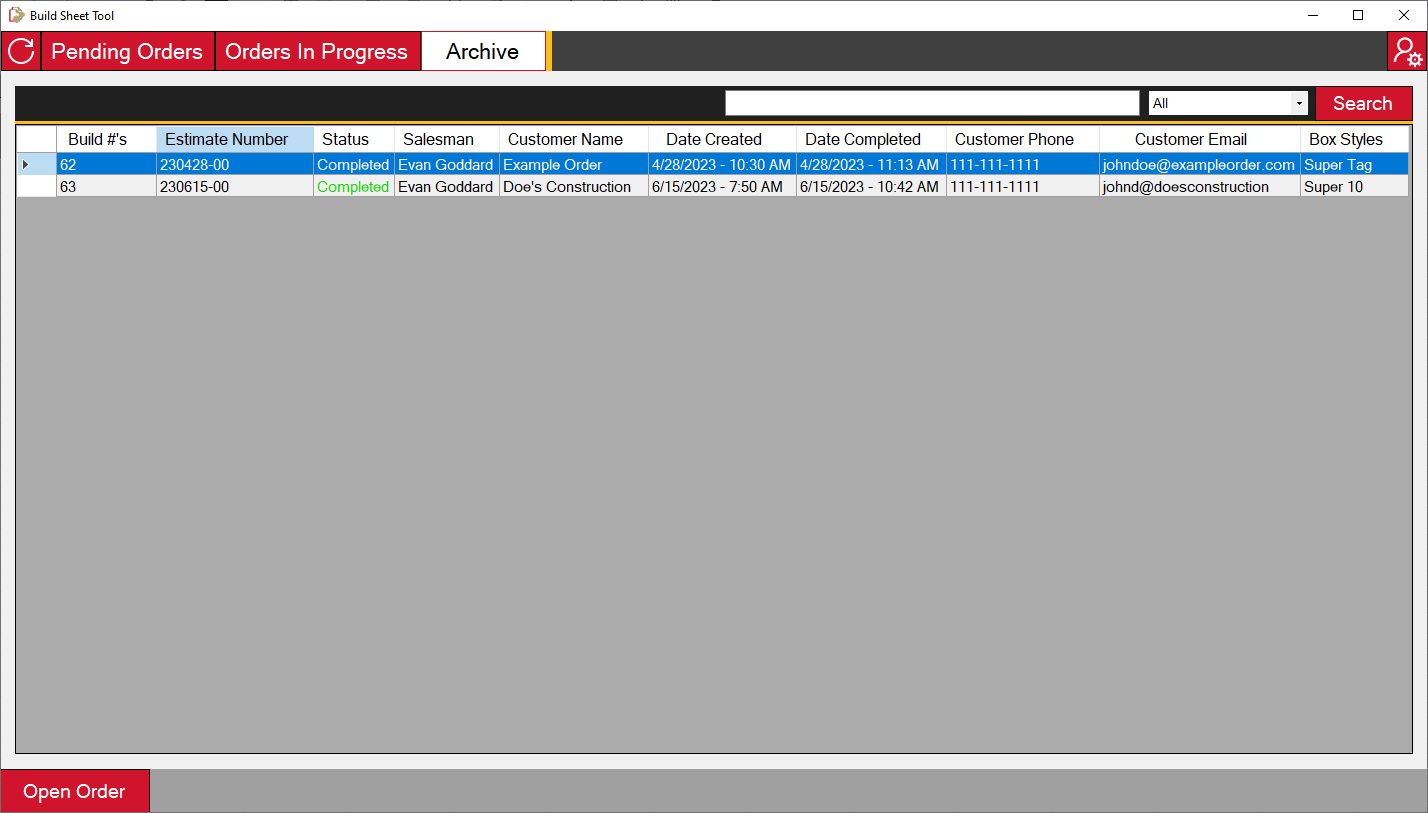Switch to the Pending Orders tab
This screenshot has height=813, width=1428.
point(127,52)
